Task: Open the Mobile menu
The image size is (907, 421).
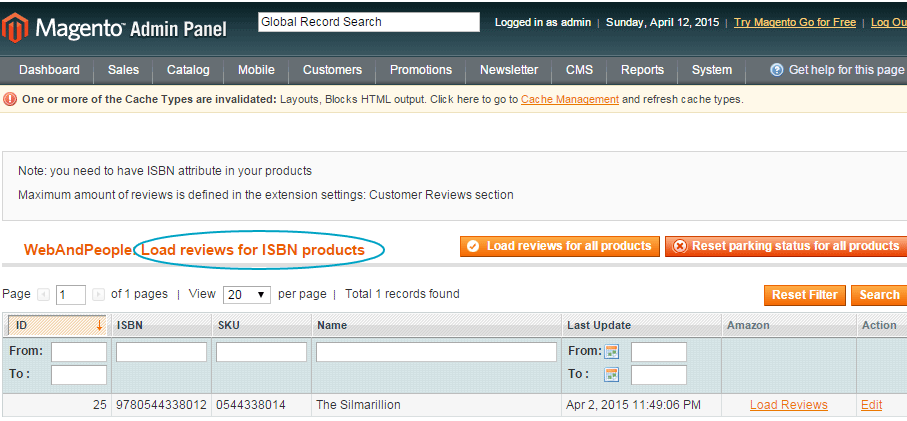Action: [256, 70]
